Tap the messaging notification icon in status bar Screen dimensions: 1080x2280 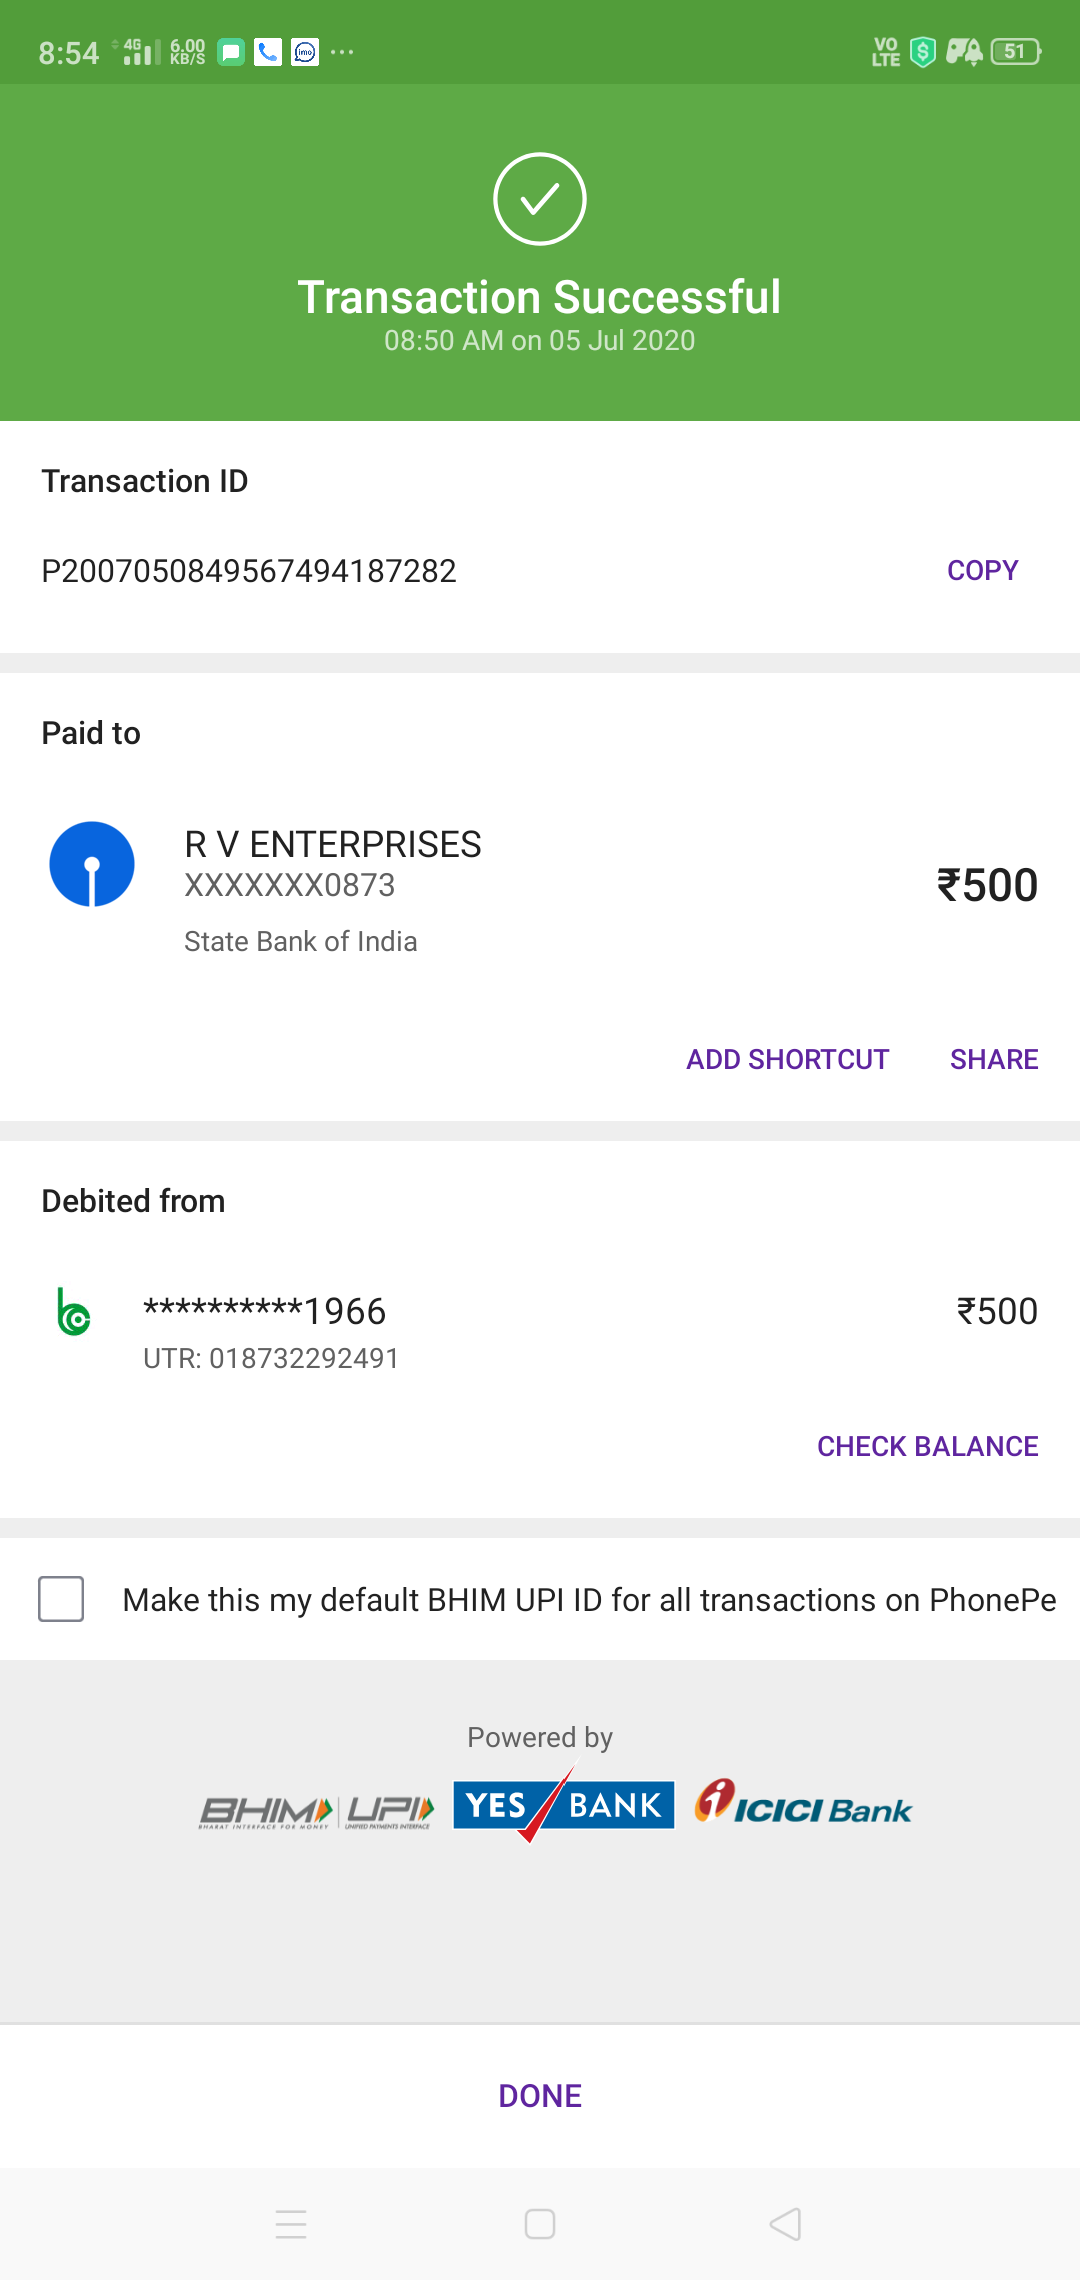tap(231, 52)
